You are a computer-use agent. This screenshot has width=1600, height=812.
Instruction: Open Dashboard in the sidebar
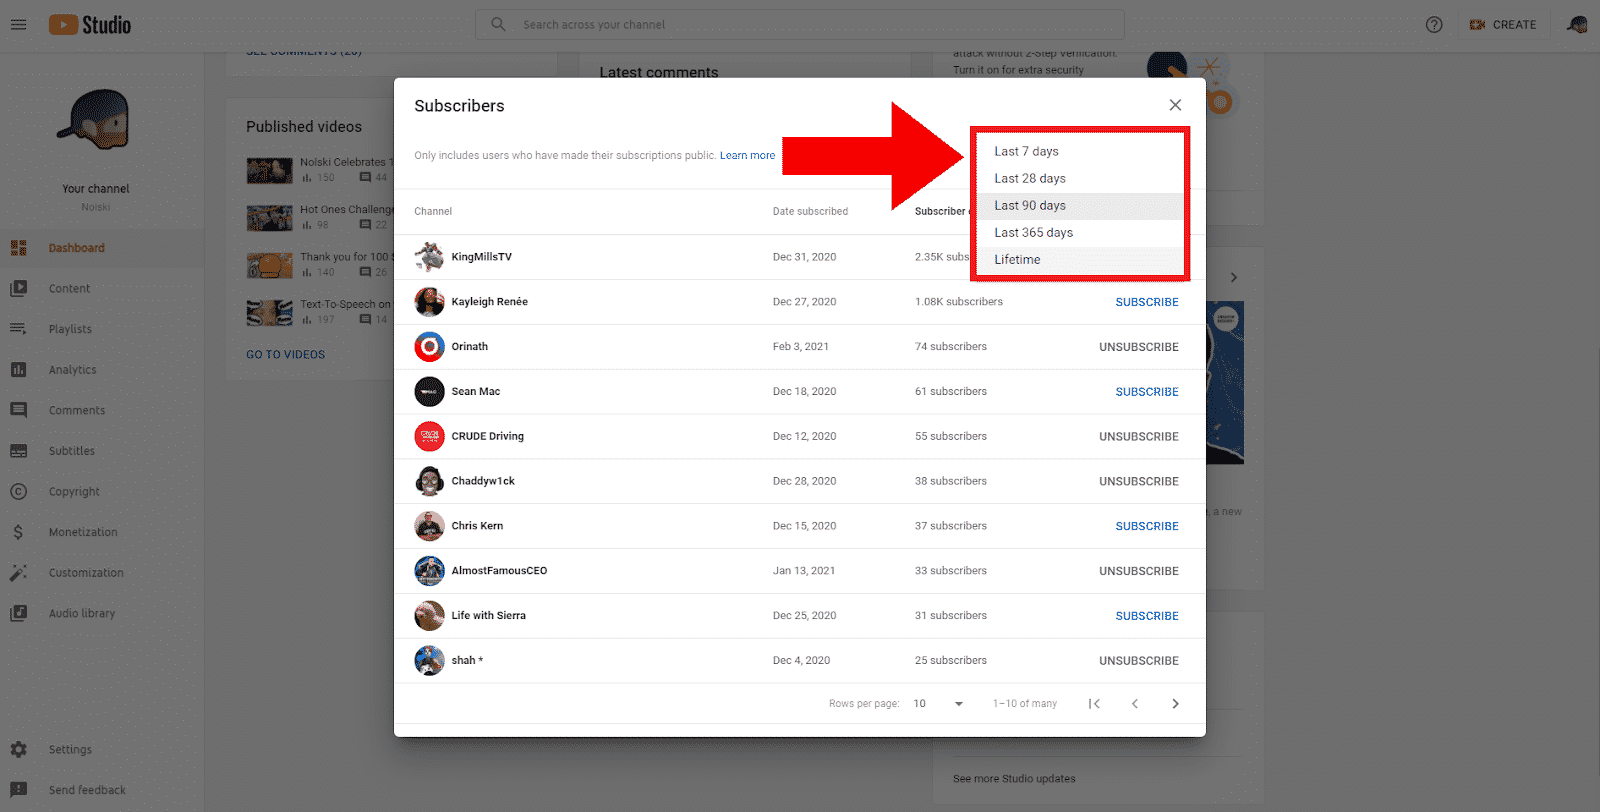(76, 248)
